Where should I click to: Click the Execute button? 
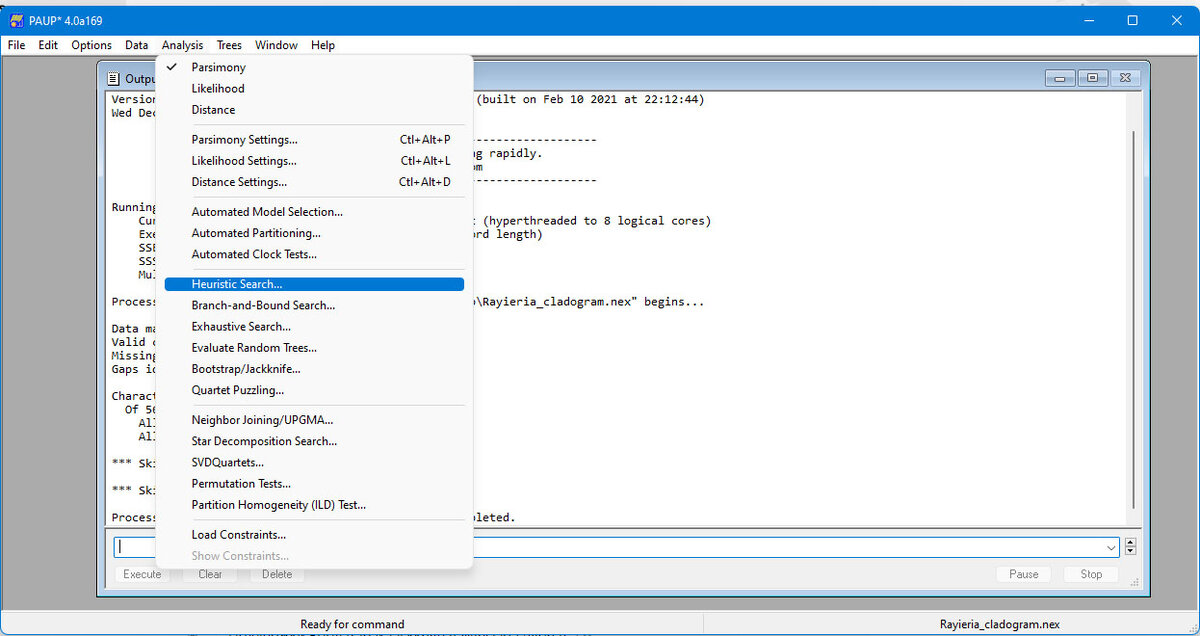[x=142, y=574]
